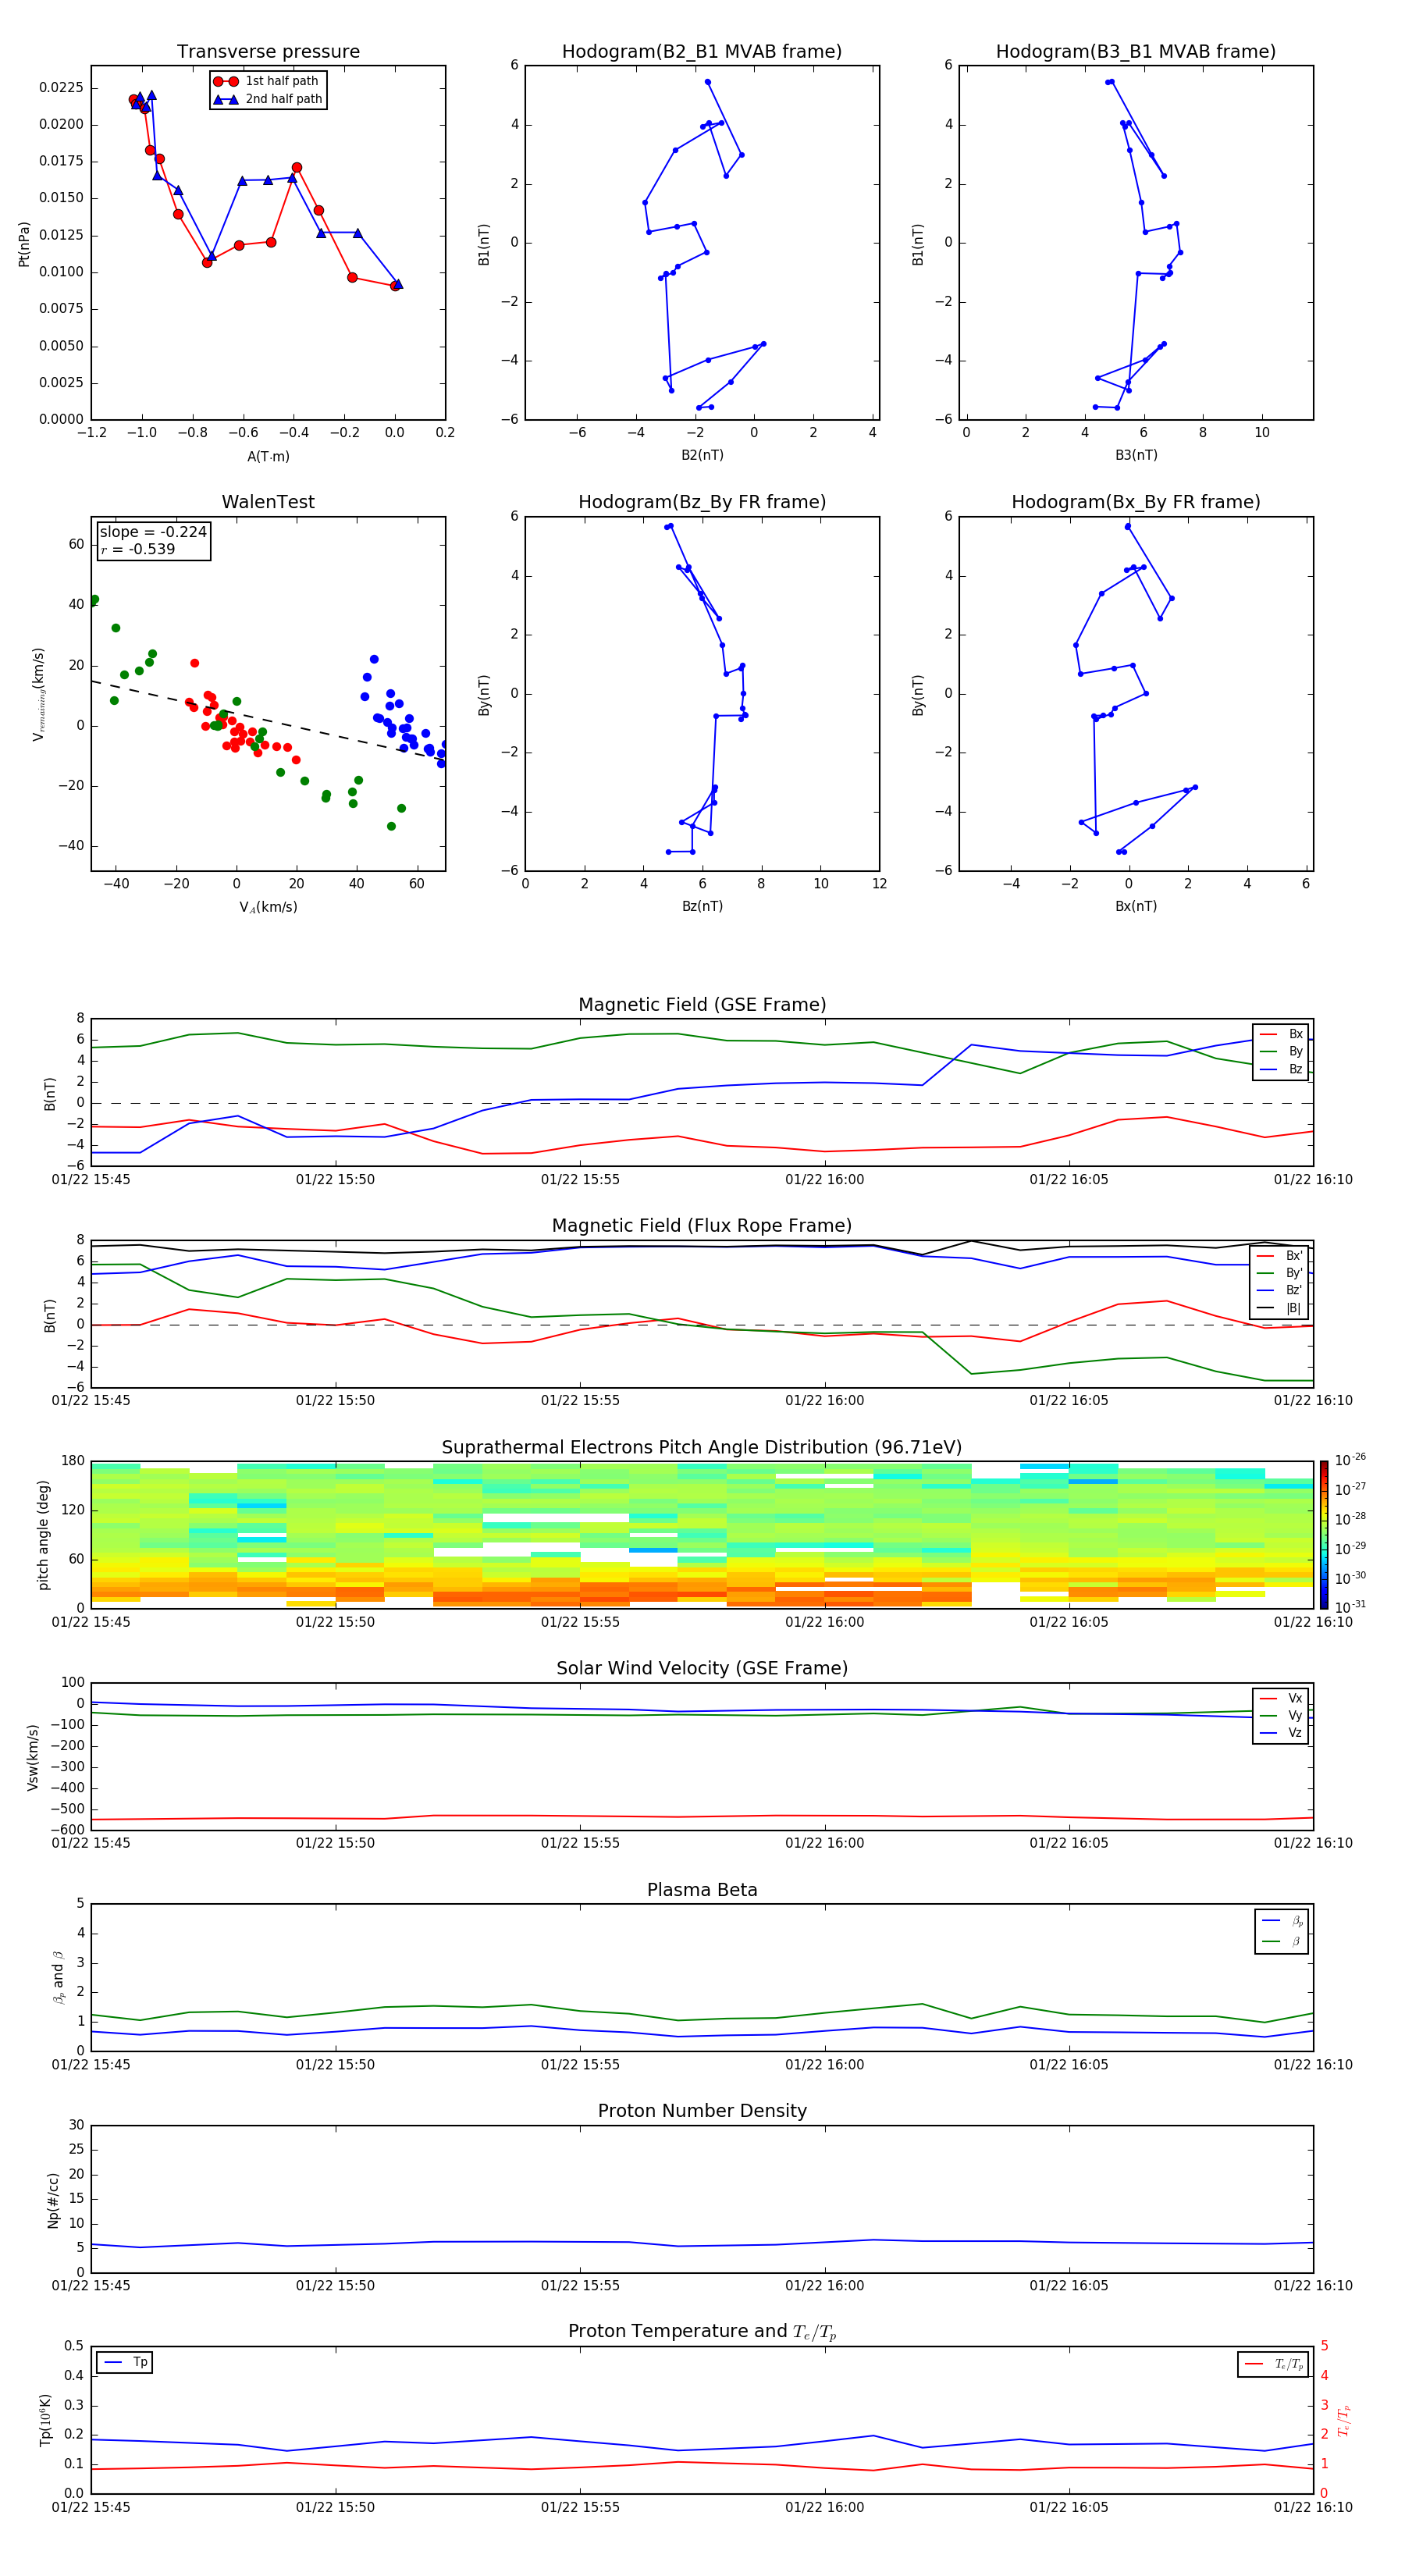The width and height of the screenshot is (1405, 2576).
Task: Click the "Proton Number Density" title
Action: 702,2111
